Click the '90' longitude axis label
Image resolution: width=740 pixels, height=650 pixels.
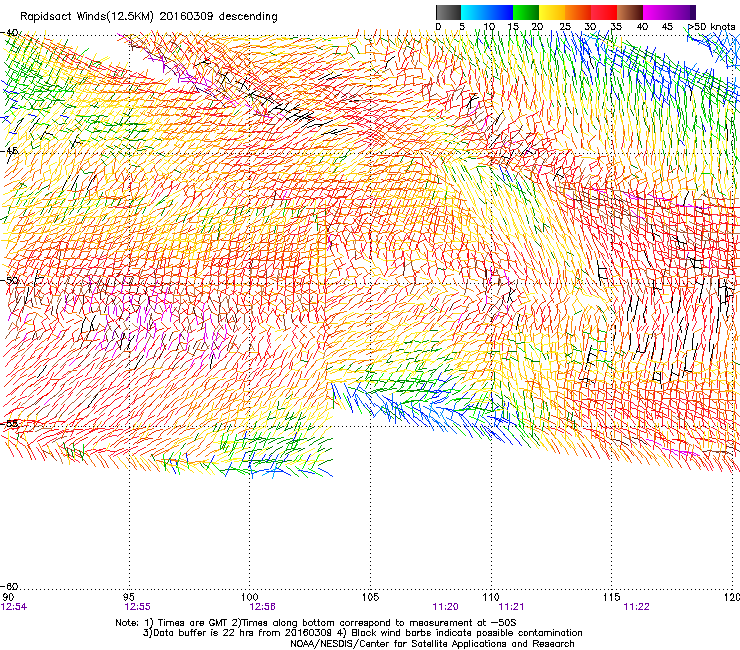(8, 598)
